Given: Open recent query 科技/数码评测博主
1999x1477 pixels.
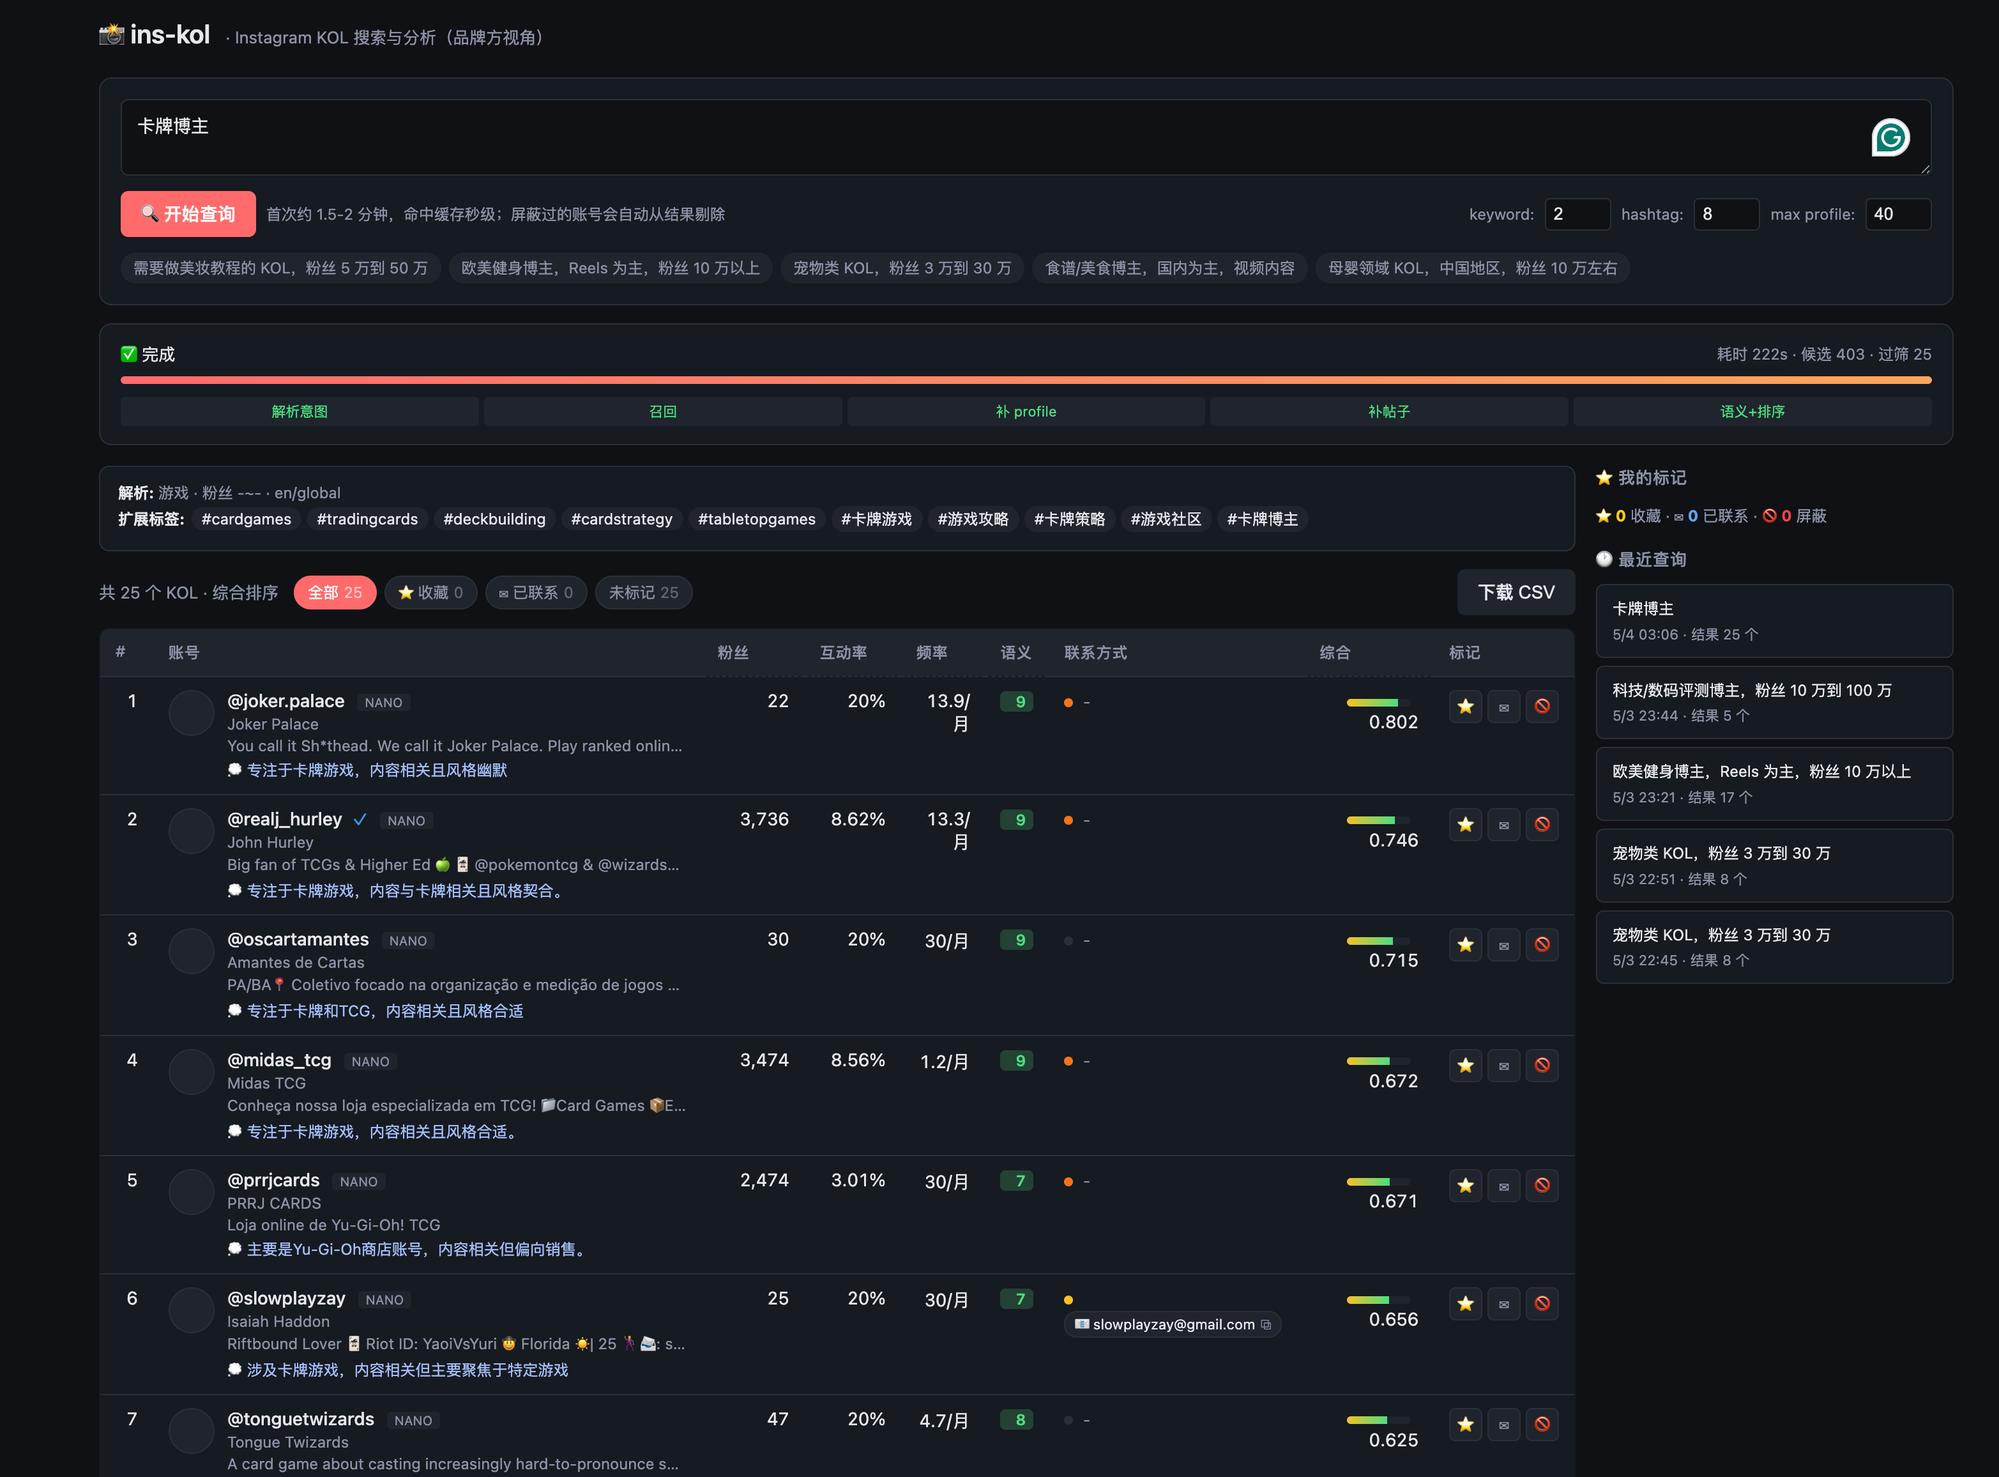Looking at the screenshot, I should [1774, 702].
